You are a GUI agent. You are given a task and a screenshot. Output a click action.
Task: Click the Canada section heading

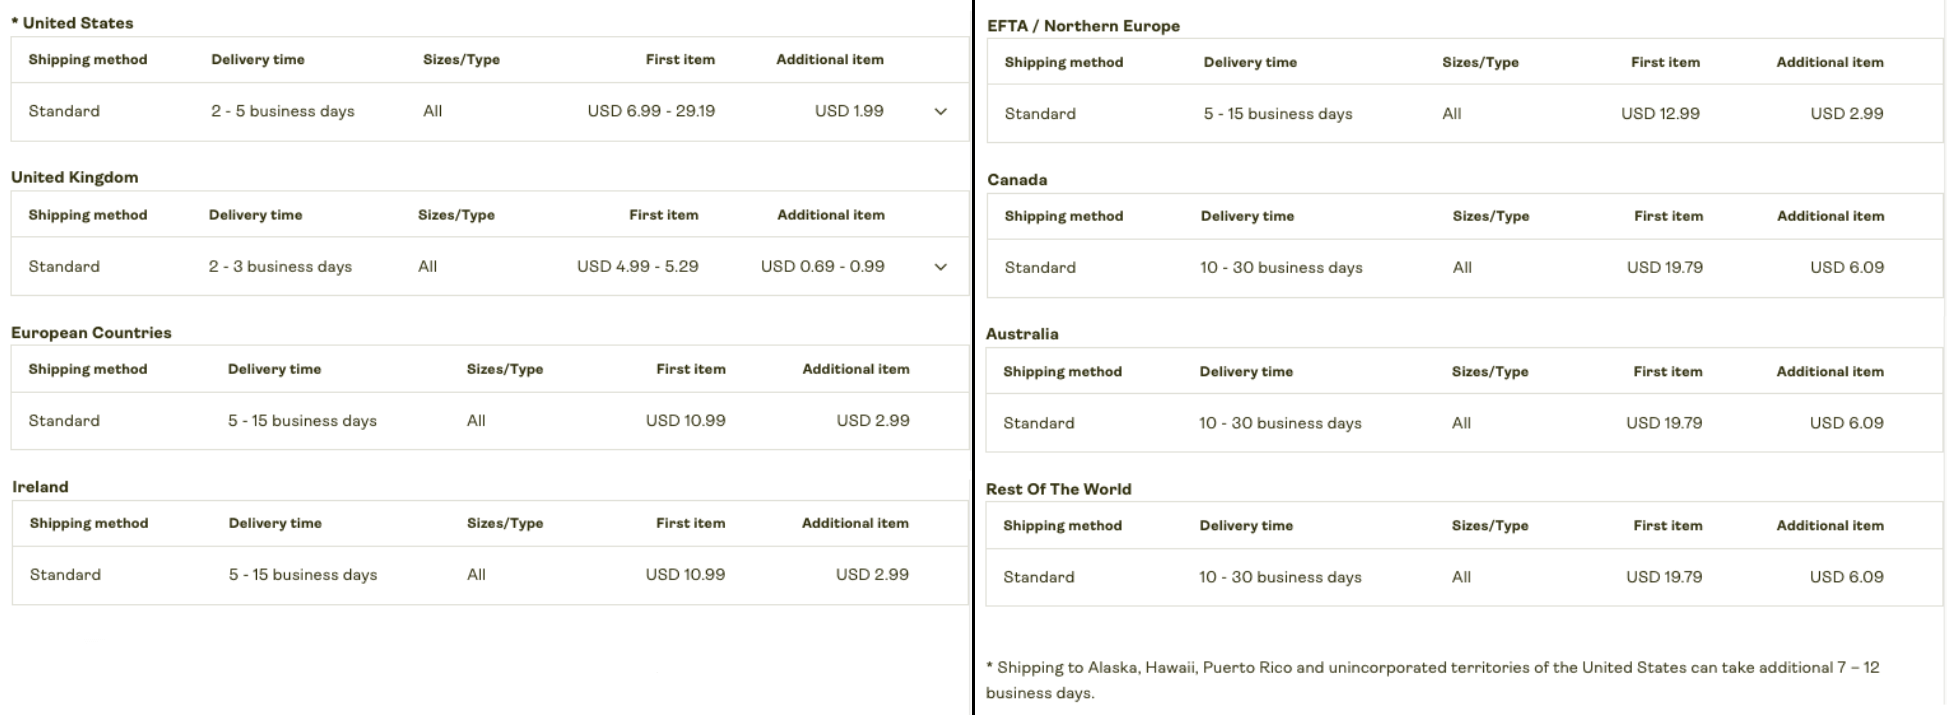pyautogui.click(x=1016, y=181)
